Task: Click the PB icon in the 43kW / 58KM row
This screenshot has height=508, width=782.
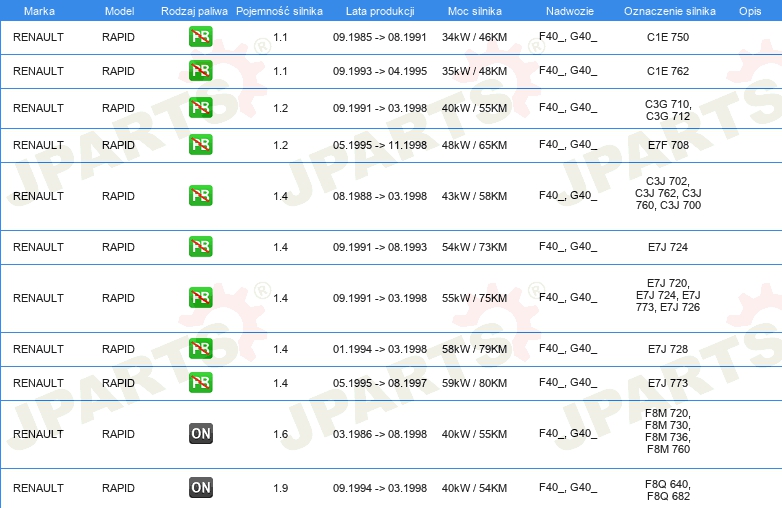Action: point(200,195)
